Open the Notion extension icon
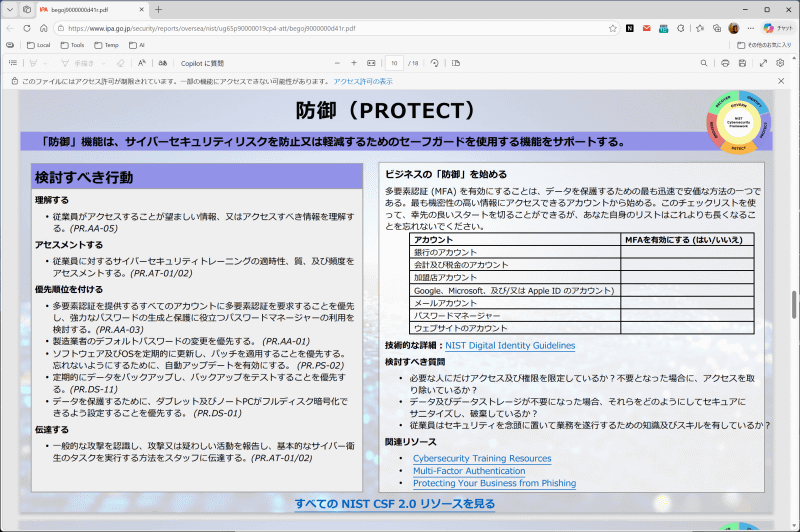Viewport: 800px width, 532px height. 630,28
